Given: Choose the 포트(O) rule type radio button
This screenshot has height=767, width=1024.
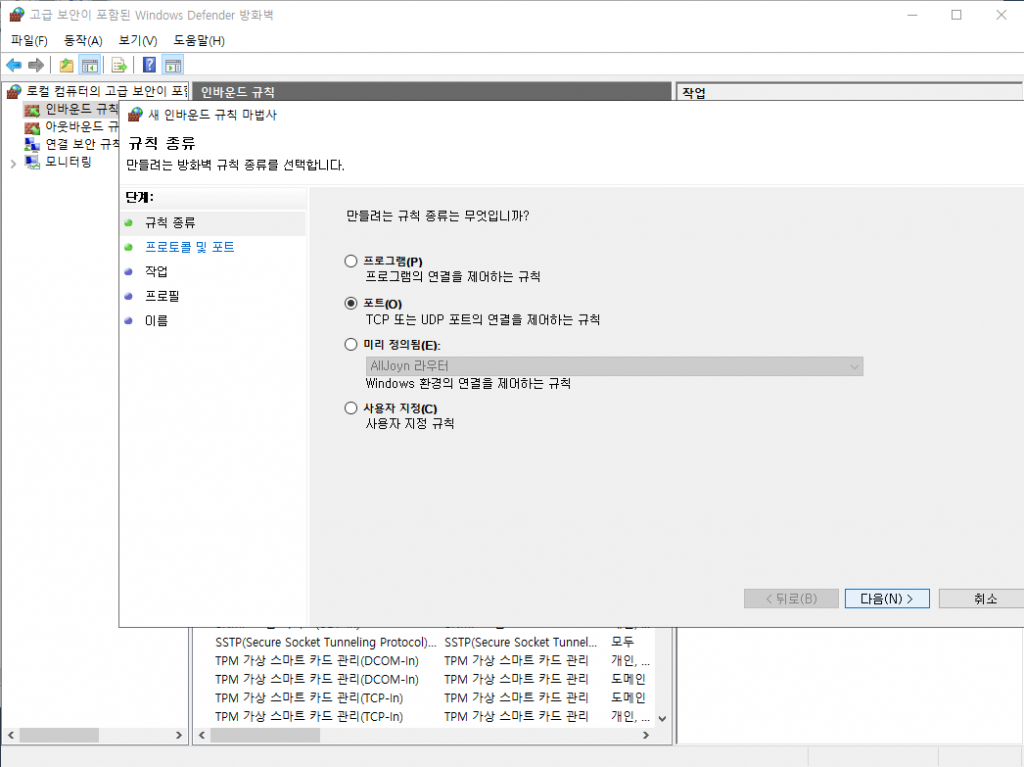Looking at the screenshot, I should [351, 303].
